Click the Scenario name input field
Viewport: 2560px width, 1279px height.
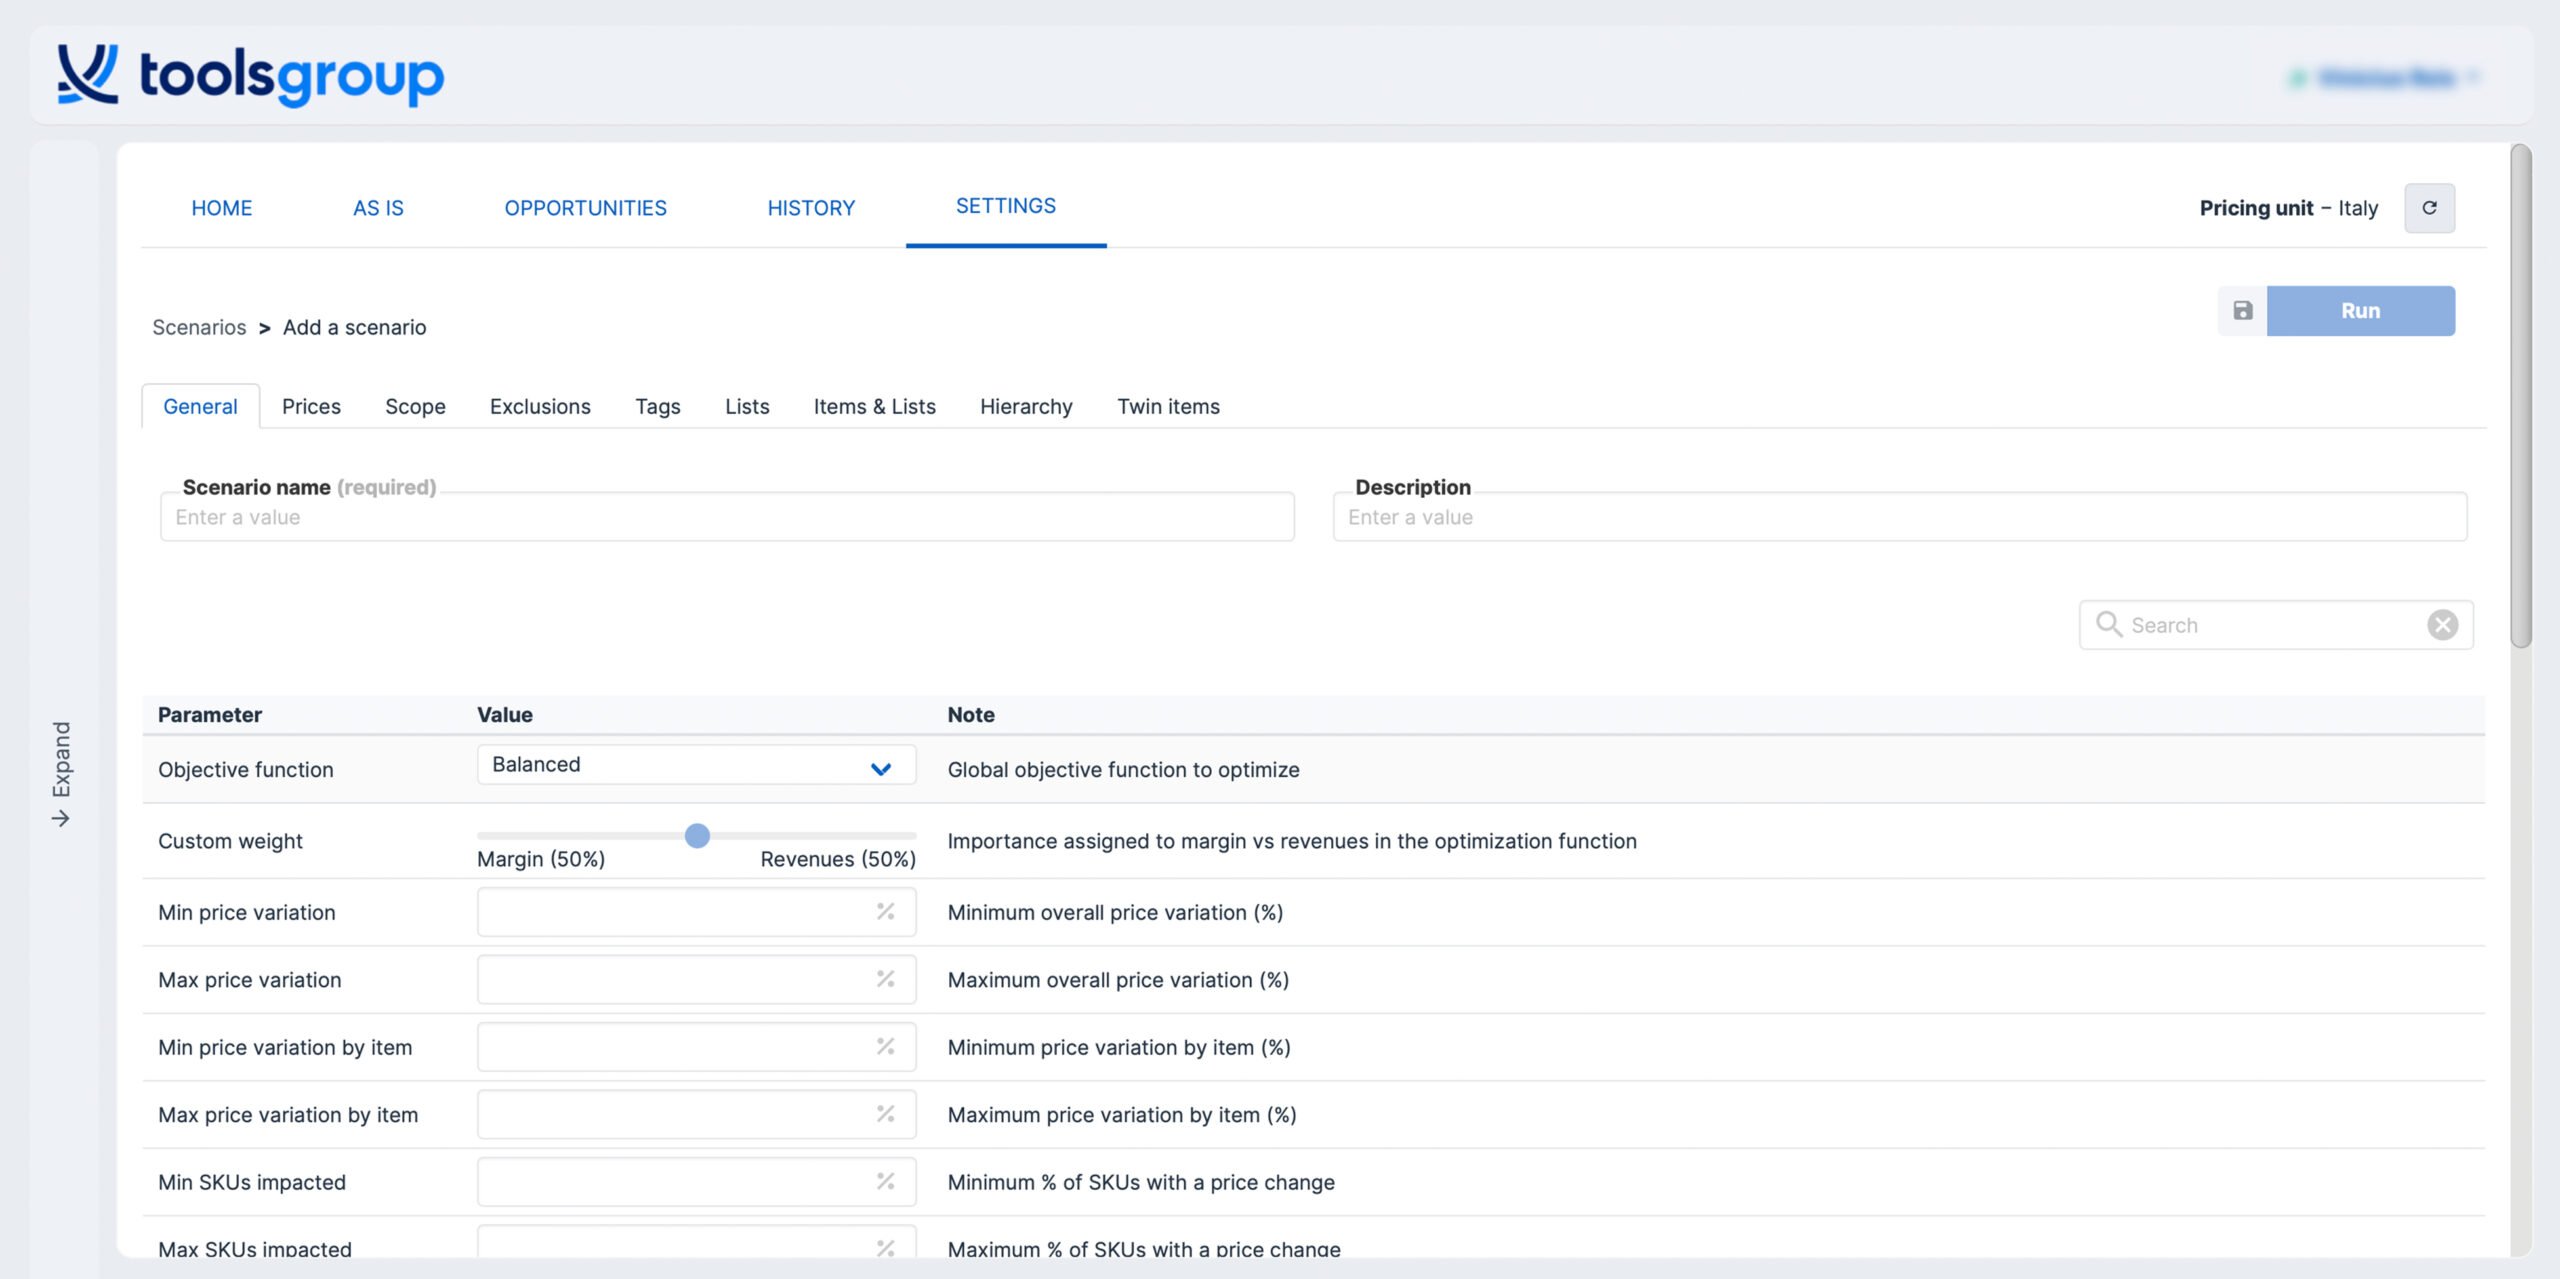click(727, 517)
